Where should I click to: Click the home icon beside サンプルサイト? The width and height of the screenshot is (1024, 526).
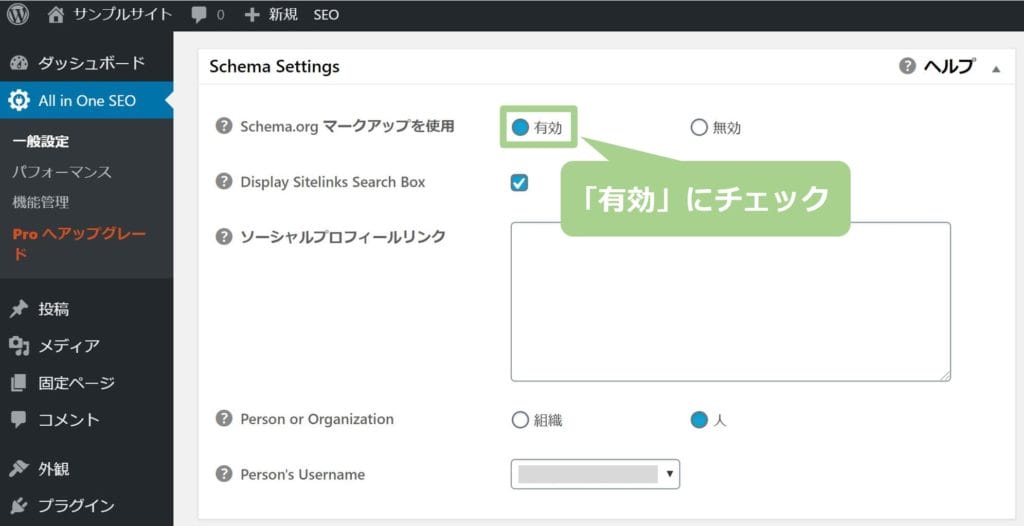[56, 15]
